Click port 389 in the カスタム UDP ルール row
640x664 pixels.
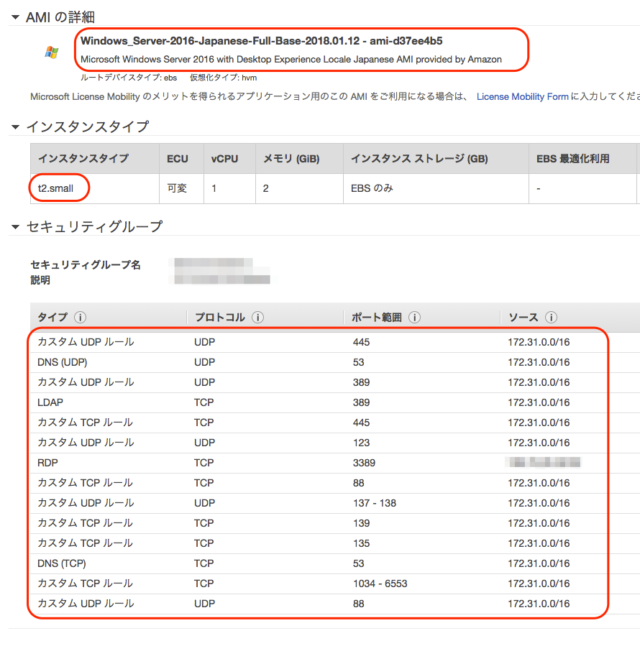click(361, 382)
